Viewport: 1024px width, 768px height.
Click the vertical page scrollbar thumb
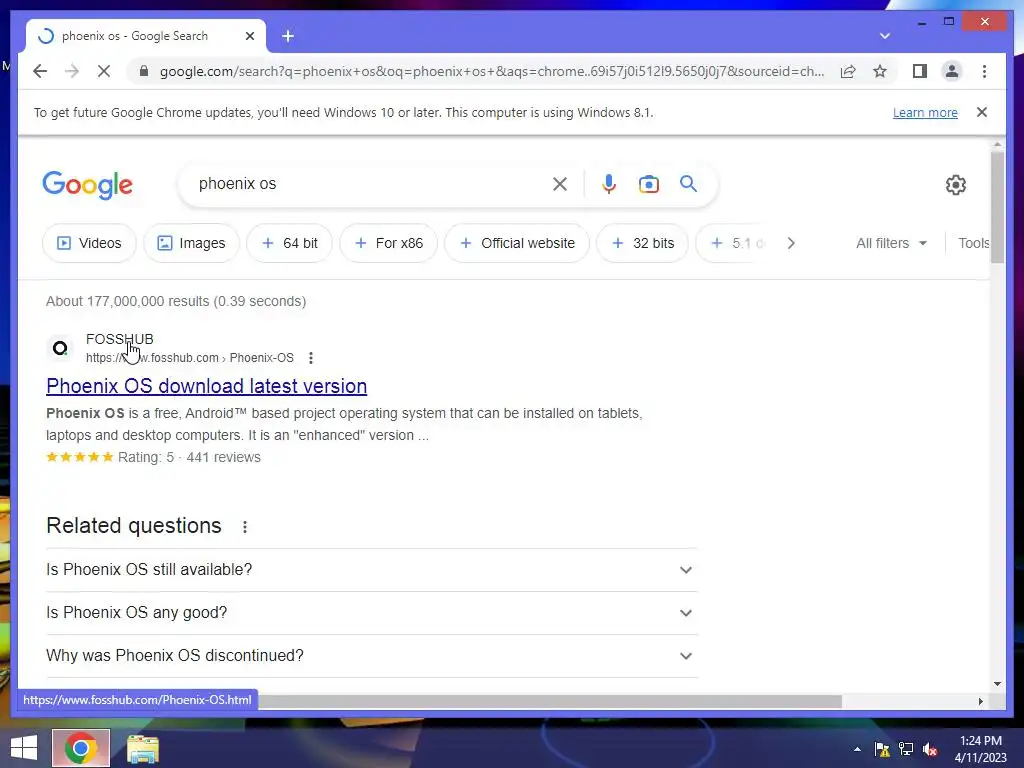997,206
